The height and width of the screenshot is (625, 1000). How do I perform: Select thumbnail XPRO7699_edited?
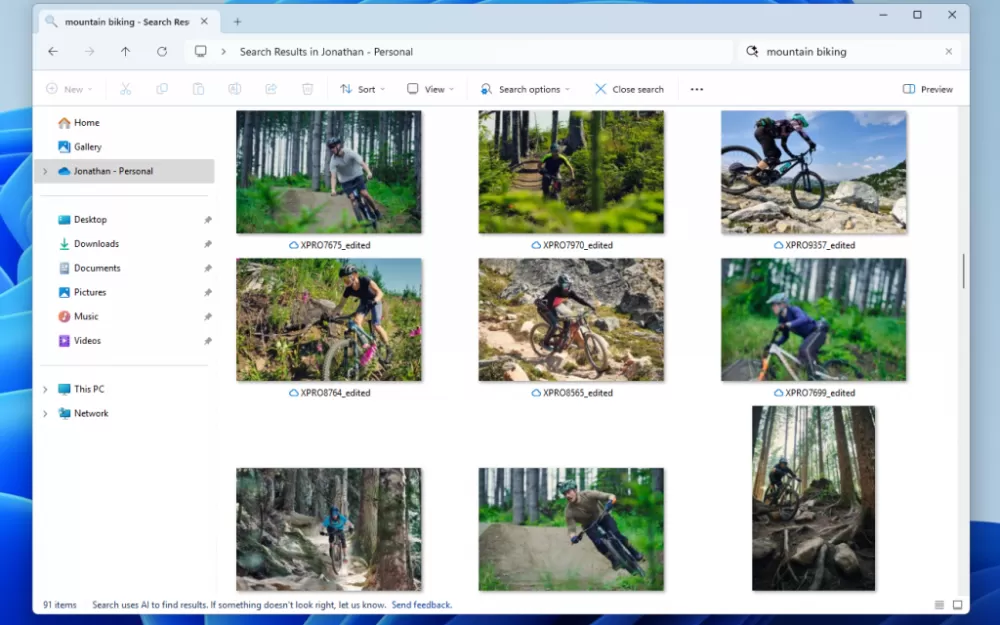click(x=813, y=320)
